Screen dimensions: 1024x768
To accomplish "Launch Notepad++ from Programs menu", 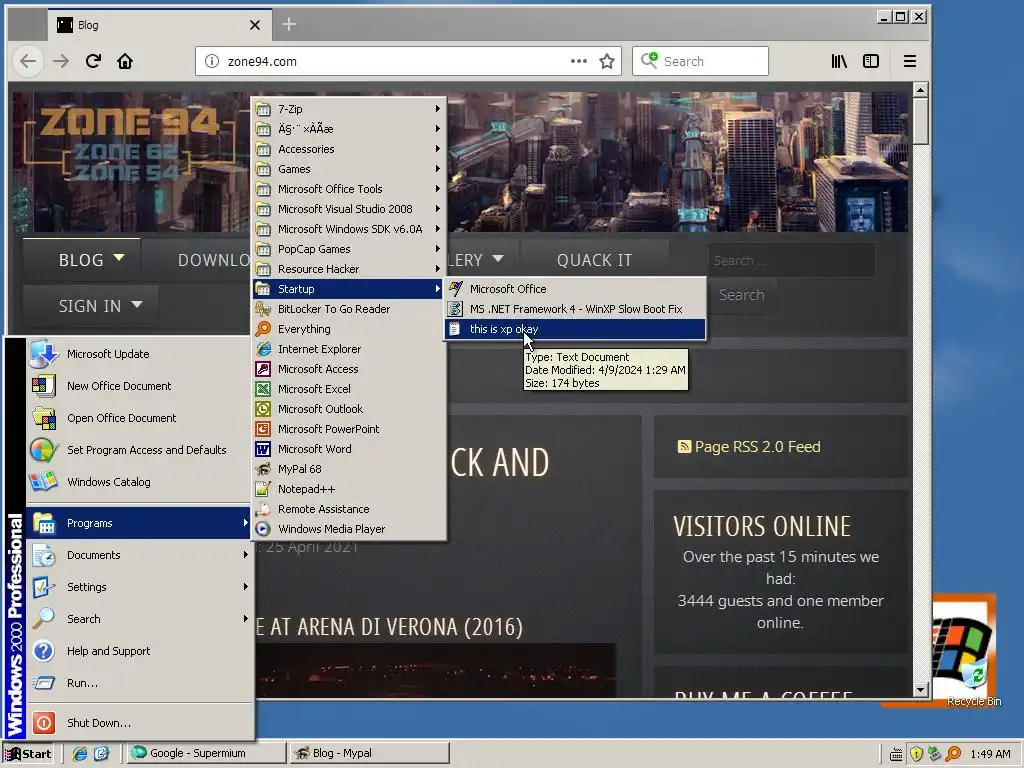I will tap(349, 489).
